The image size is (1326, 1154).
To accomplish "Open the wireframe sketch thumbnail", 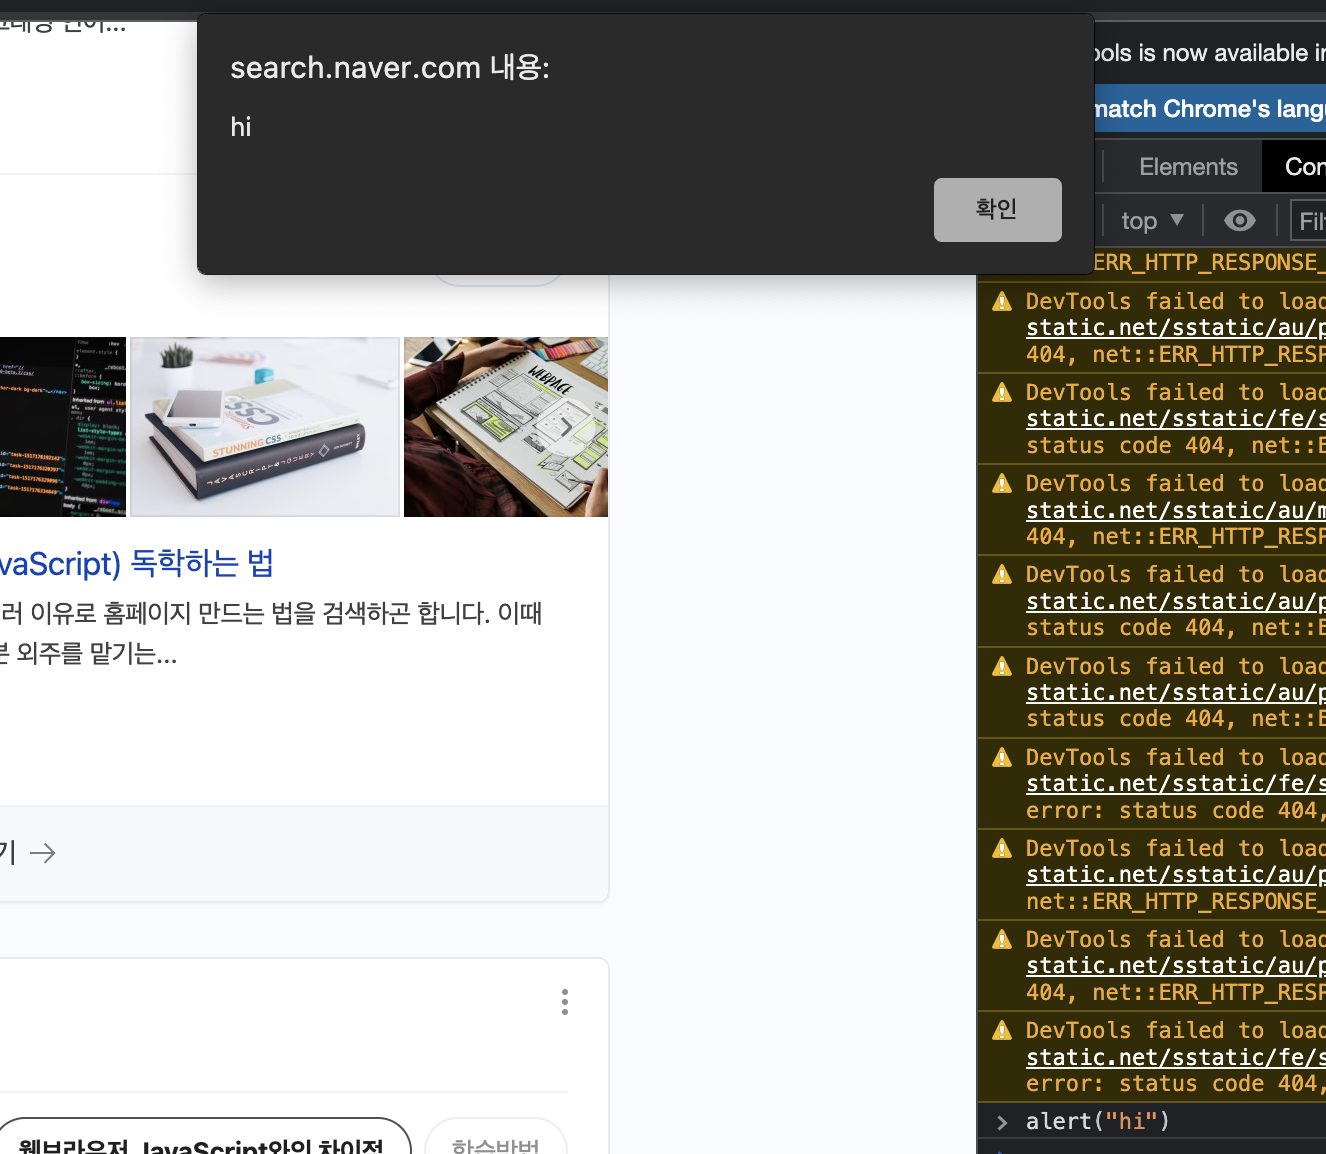I will point(506,427).
